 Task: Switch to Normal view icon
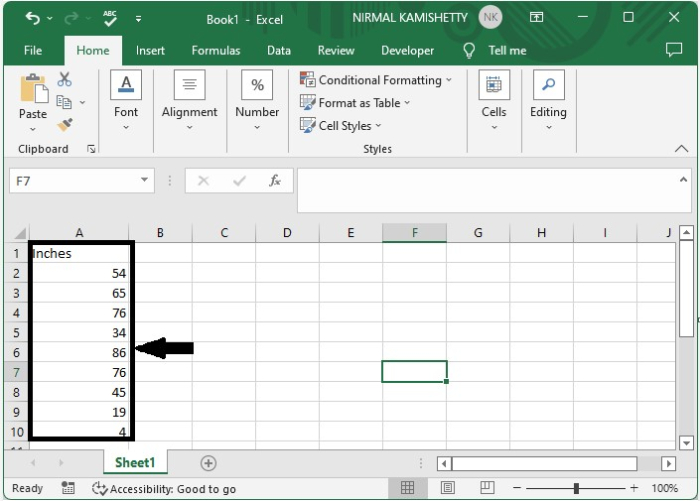[x=407, y=488]
